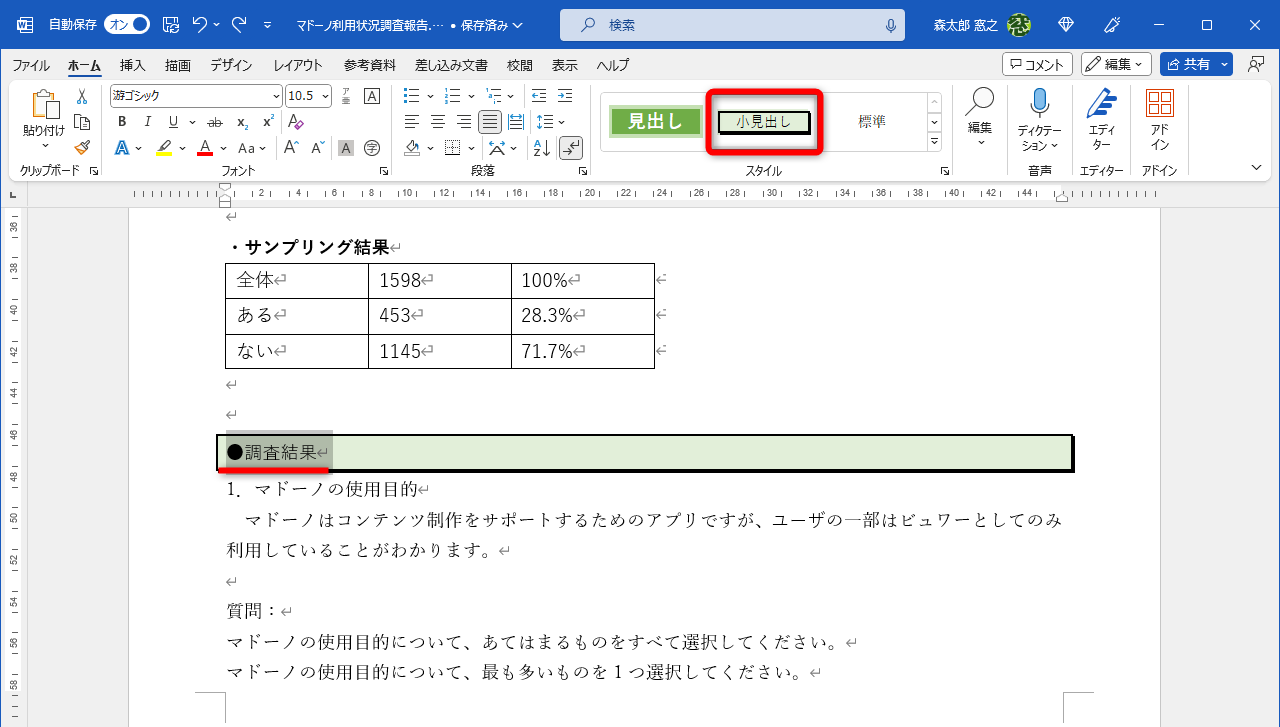Screen dimensions: 1280x727
Task: Open the pen-with-sparkle icon in title bar
Action: [1112, 25]
